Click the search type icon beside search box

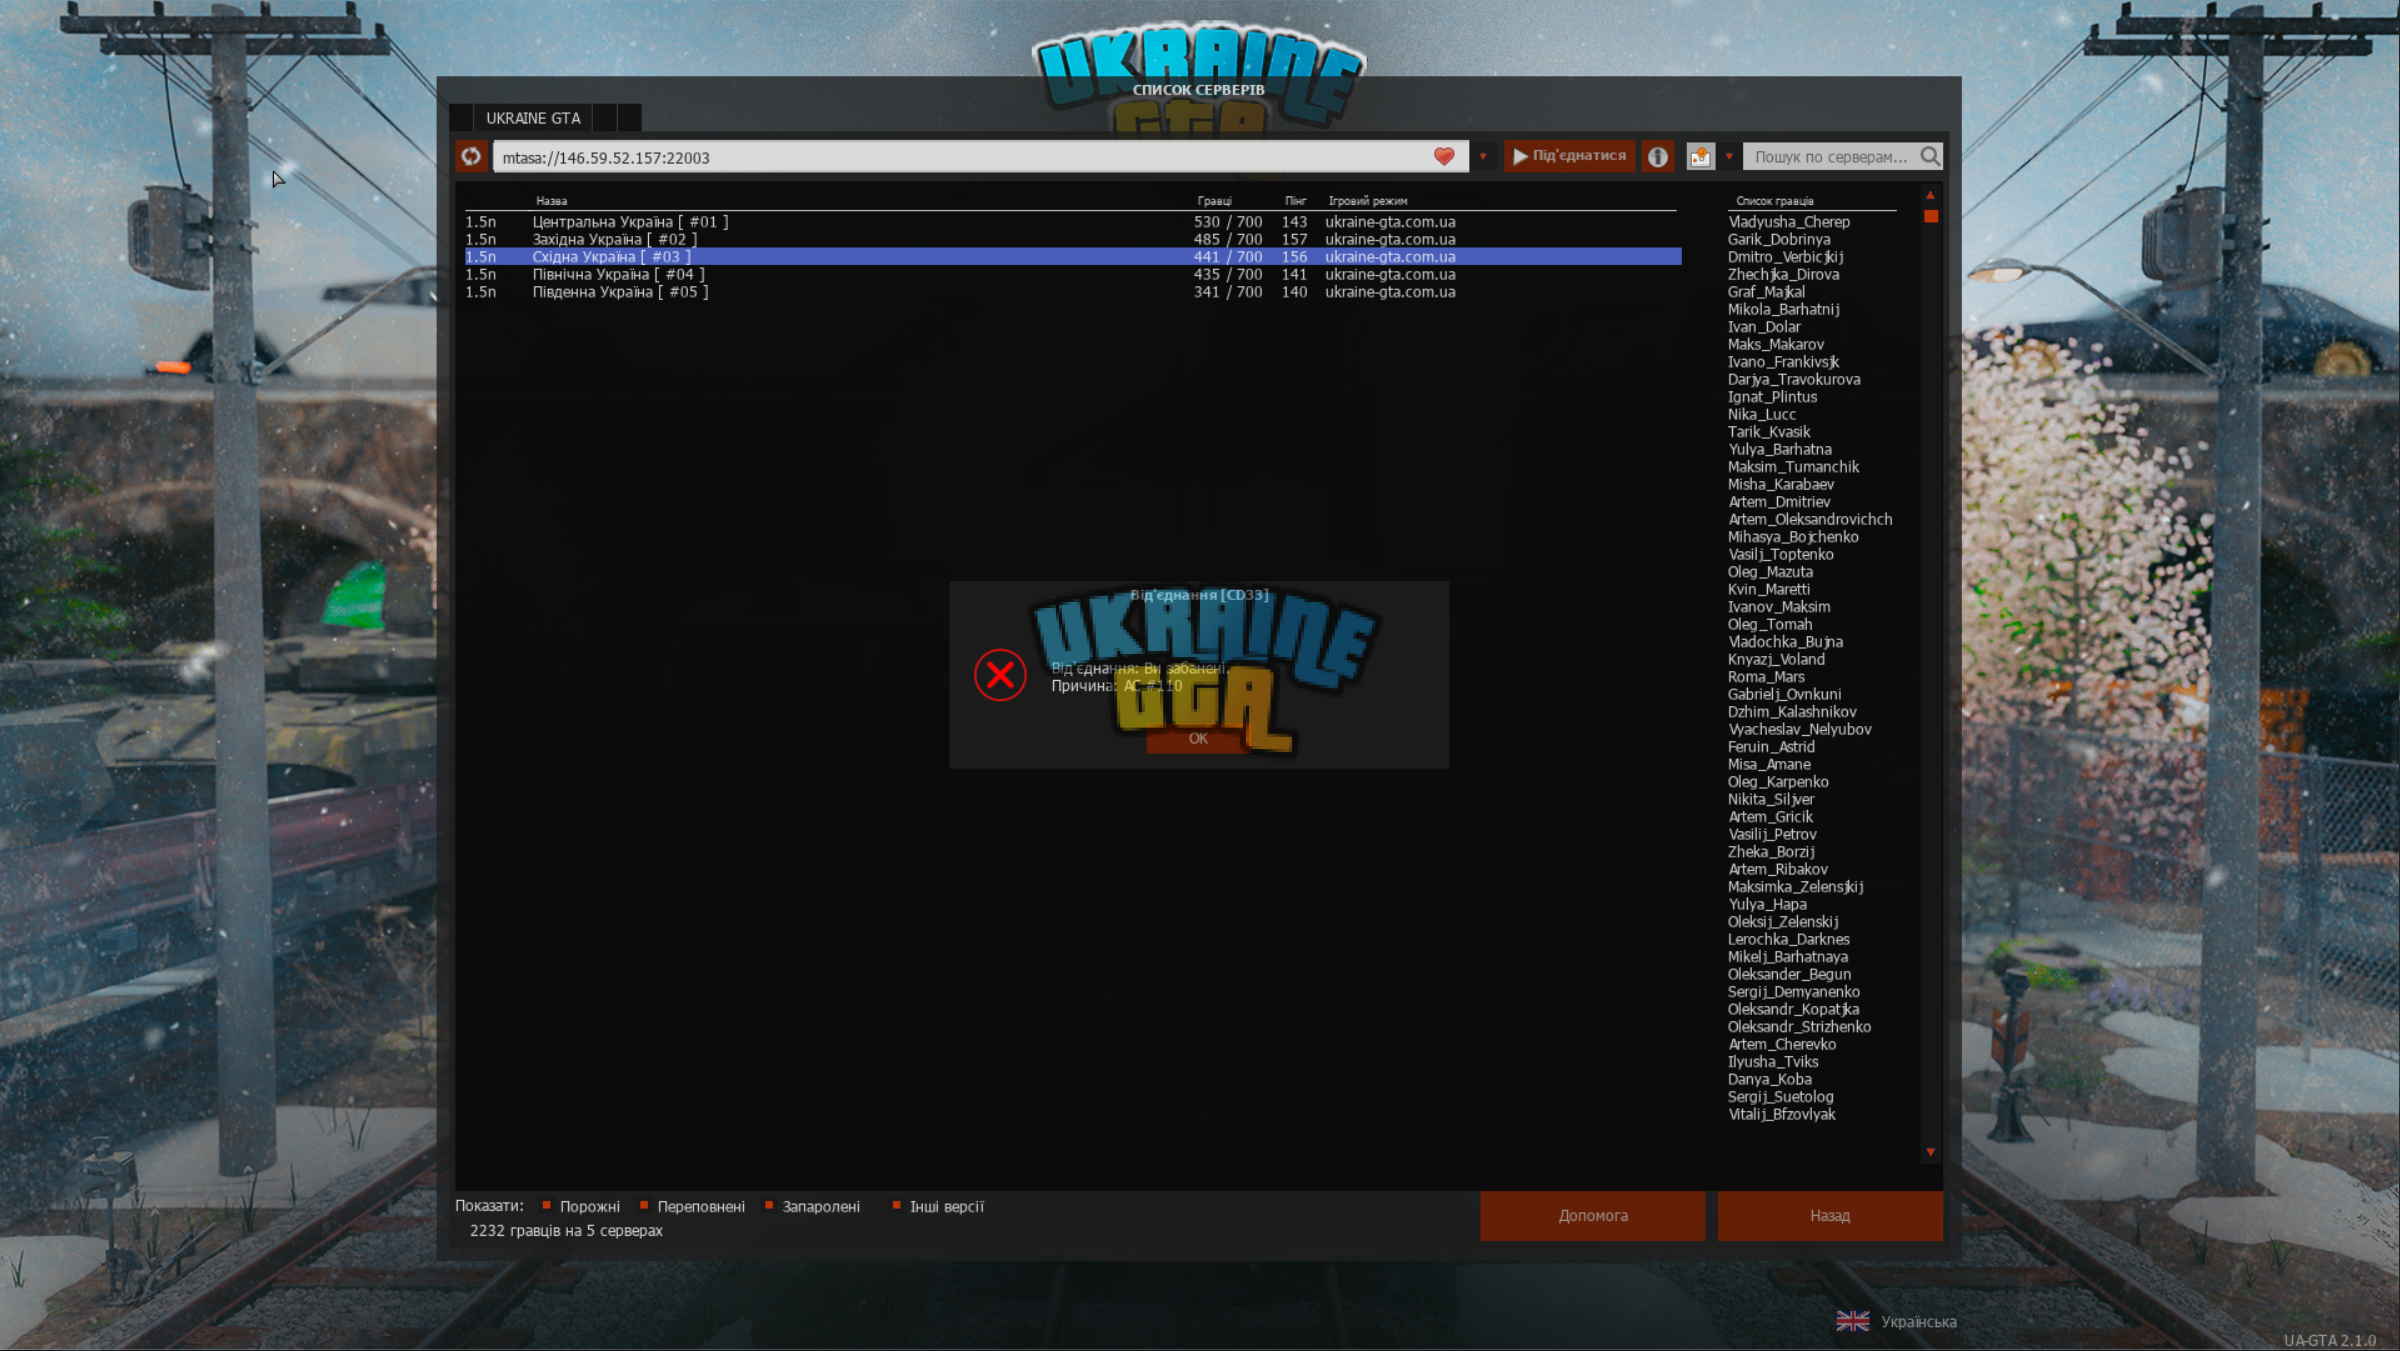tap(1700, 156)
